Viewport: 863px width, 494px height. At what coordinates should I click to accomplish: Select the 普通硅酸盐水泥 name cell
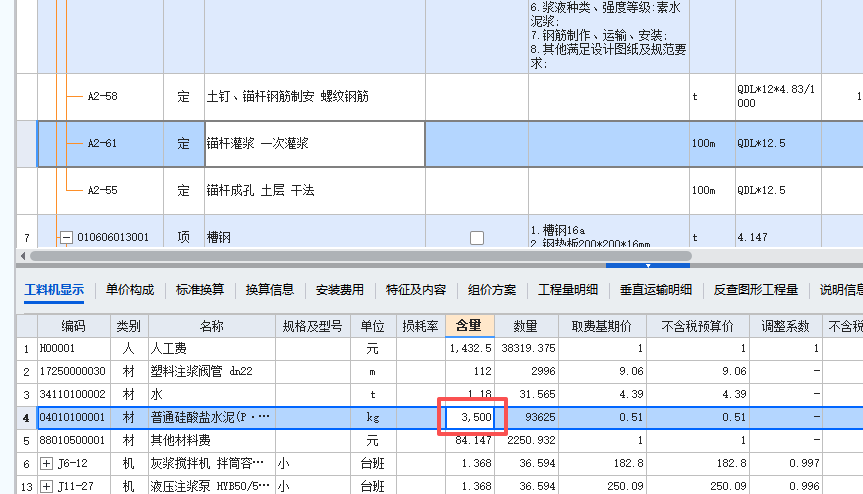211,417
